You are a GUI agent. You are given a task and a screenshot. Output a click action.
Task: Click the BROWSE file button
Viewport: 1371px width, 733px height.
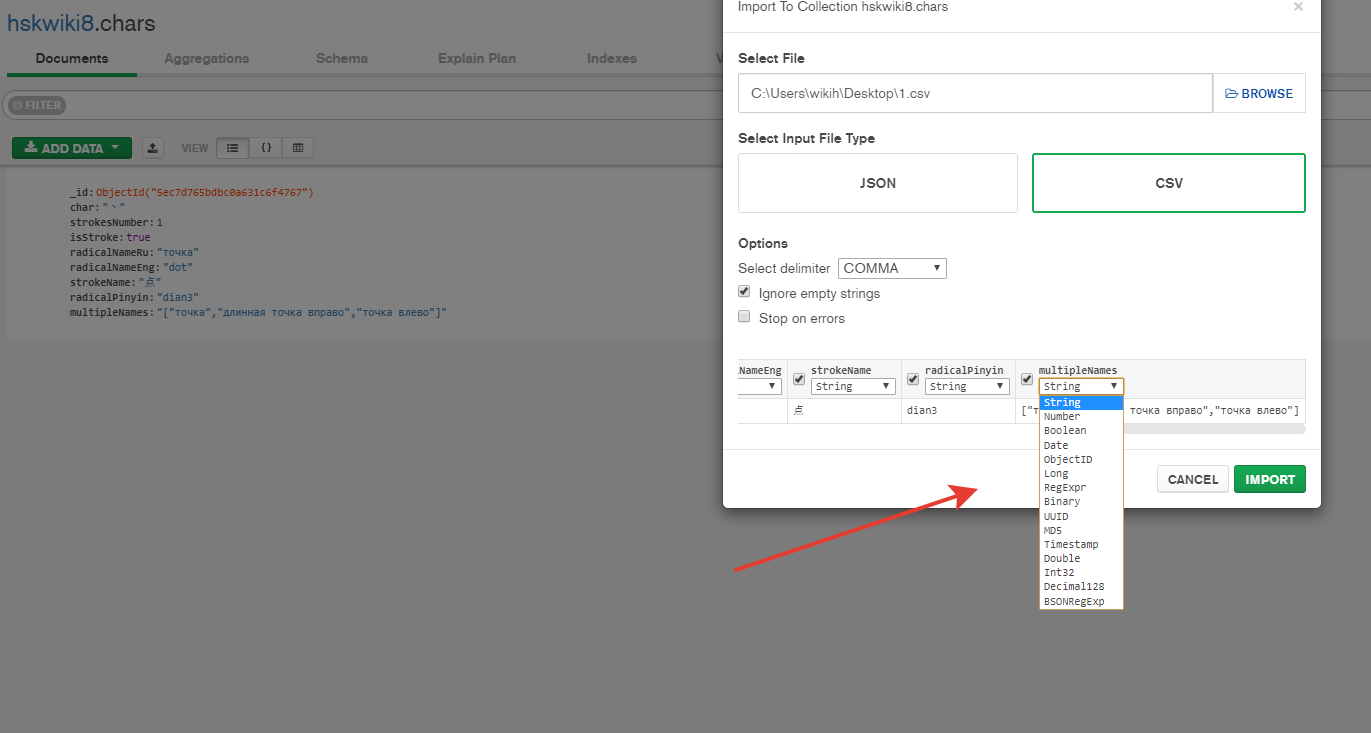(x=1259, y=93)
